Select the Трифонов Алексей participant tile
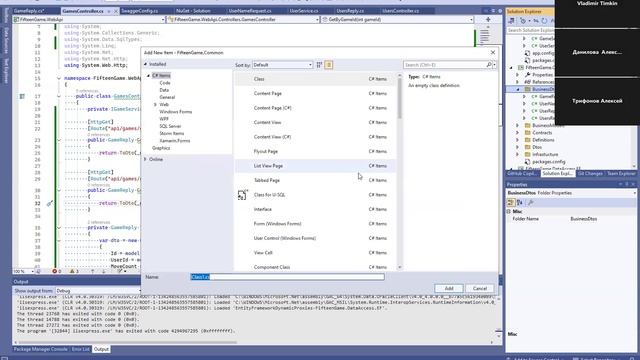Viewport: 640px width, 360px height. [x=597, y=101]
